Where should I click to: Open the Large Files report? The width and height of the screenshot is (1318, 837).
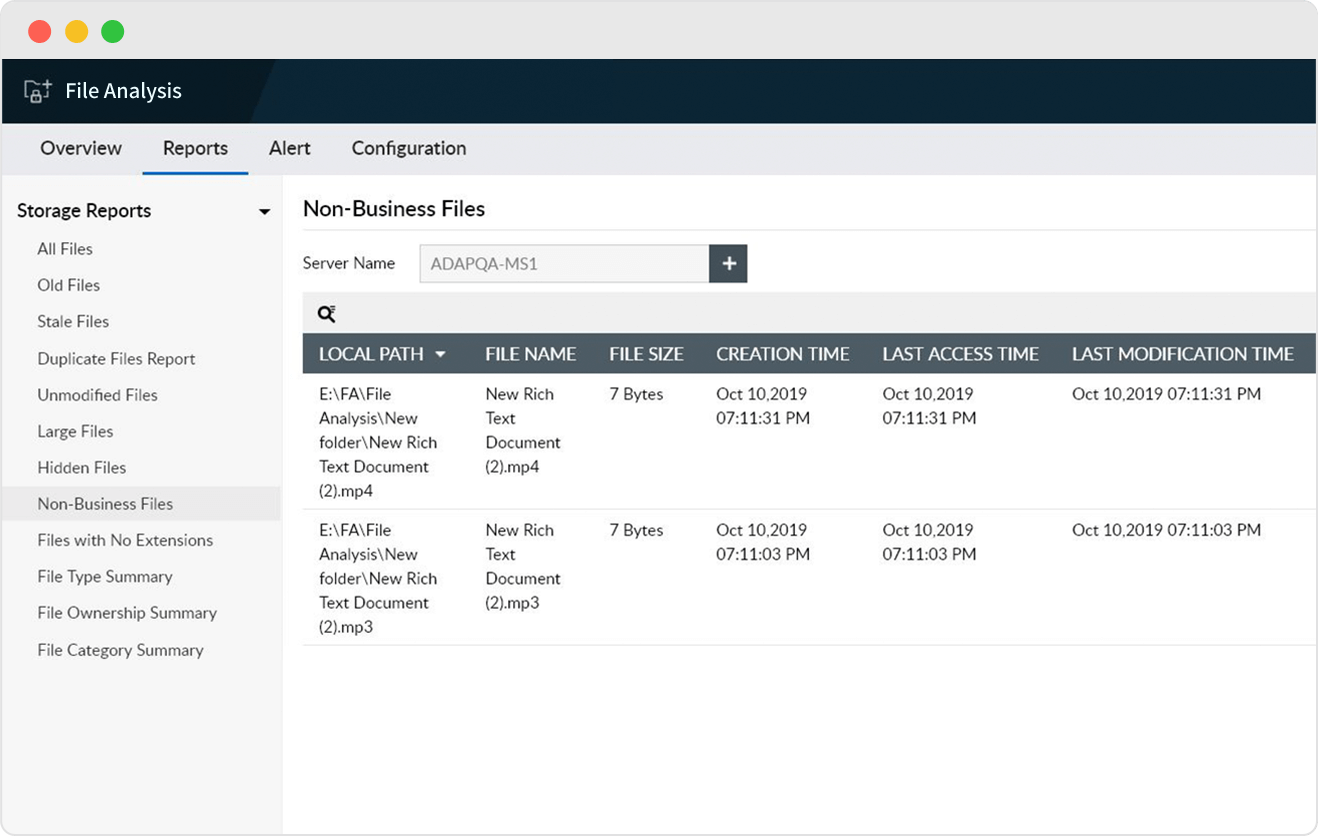pyautogui.click(x=75, y=431)
